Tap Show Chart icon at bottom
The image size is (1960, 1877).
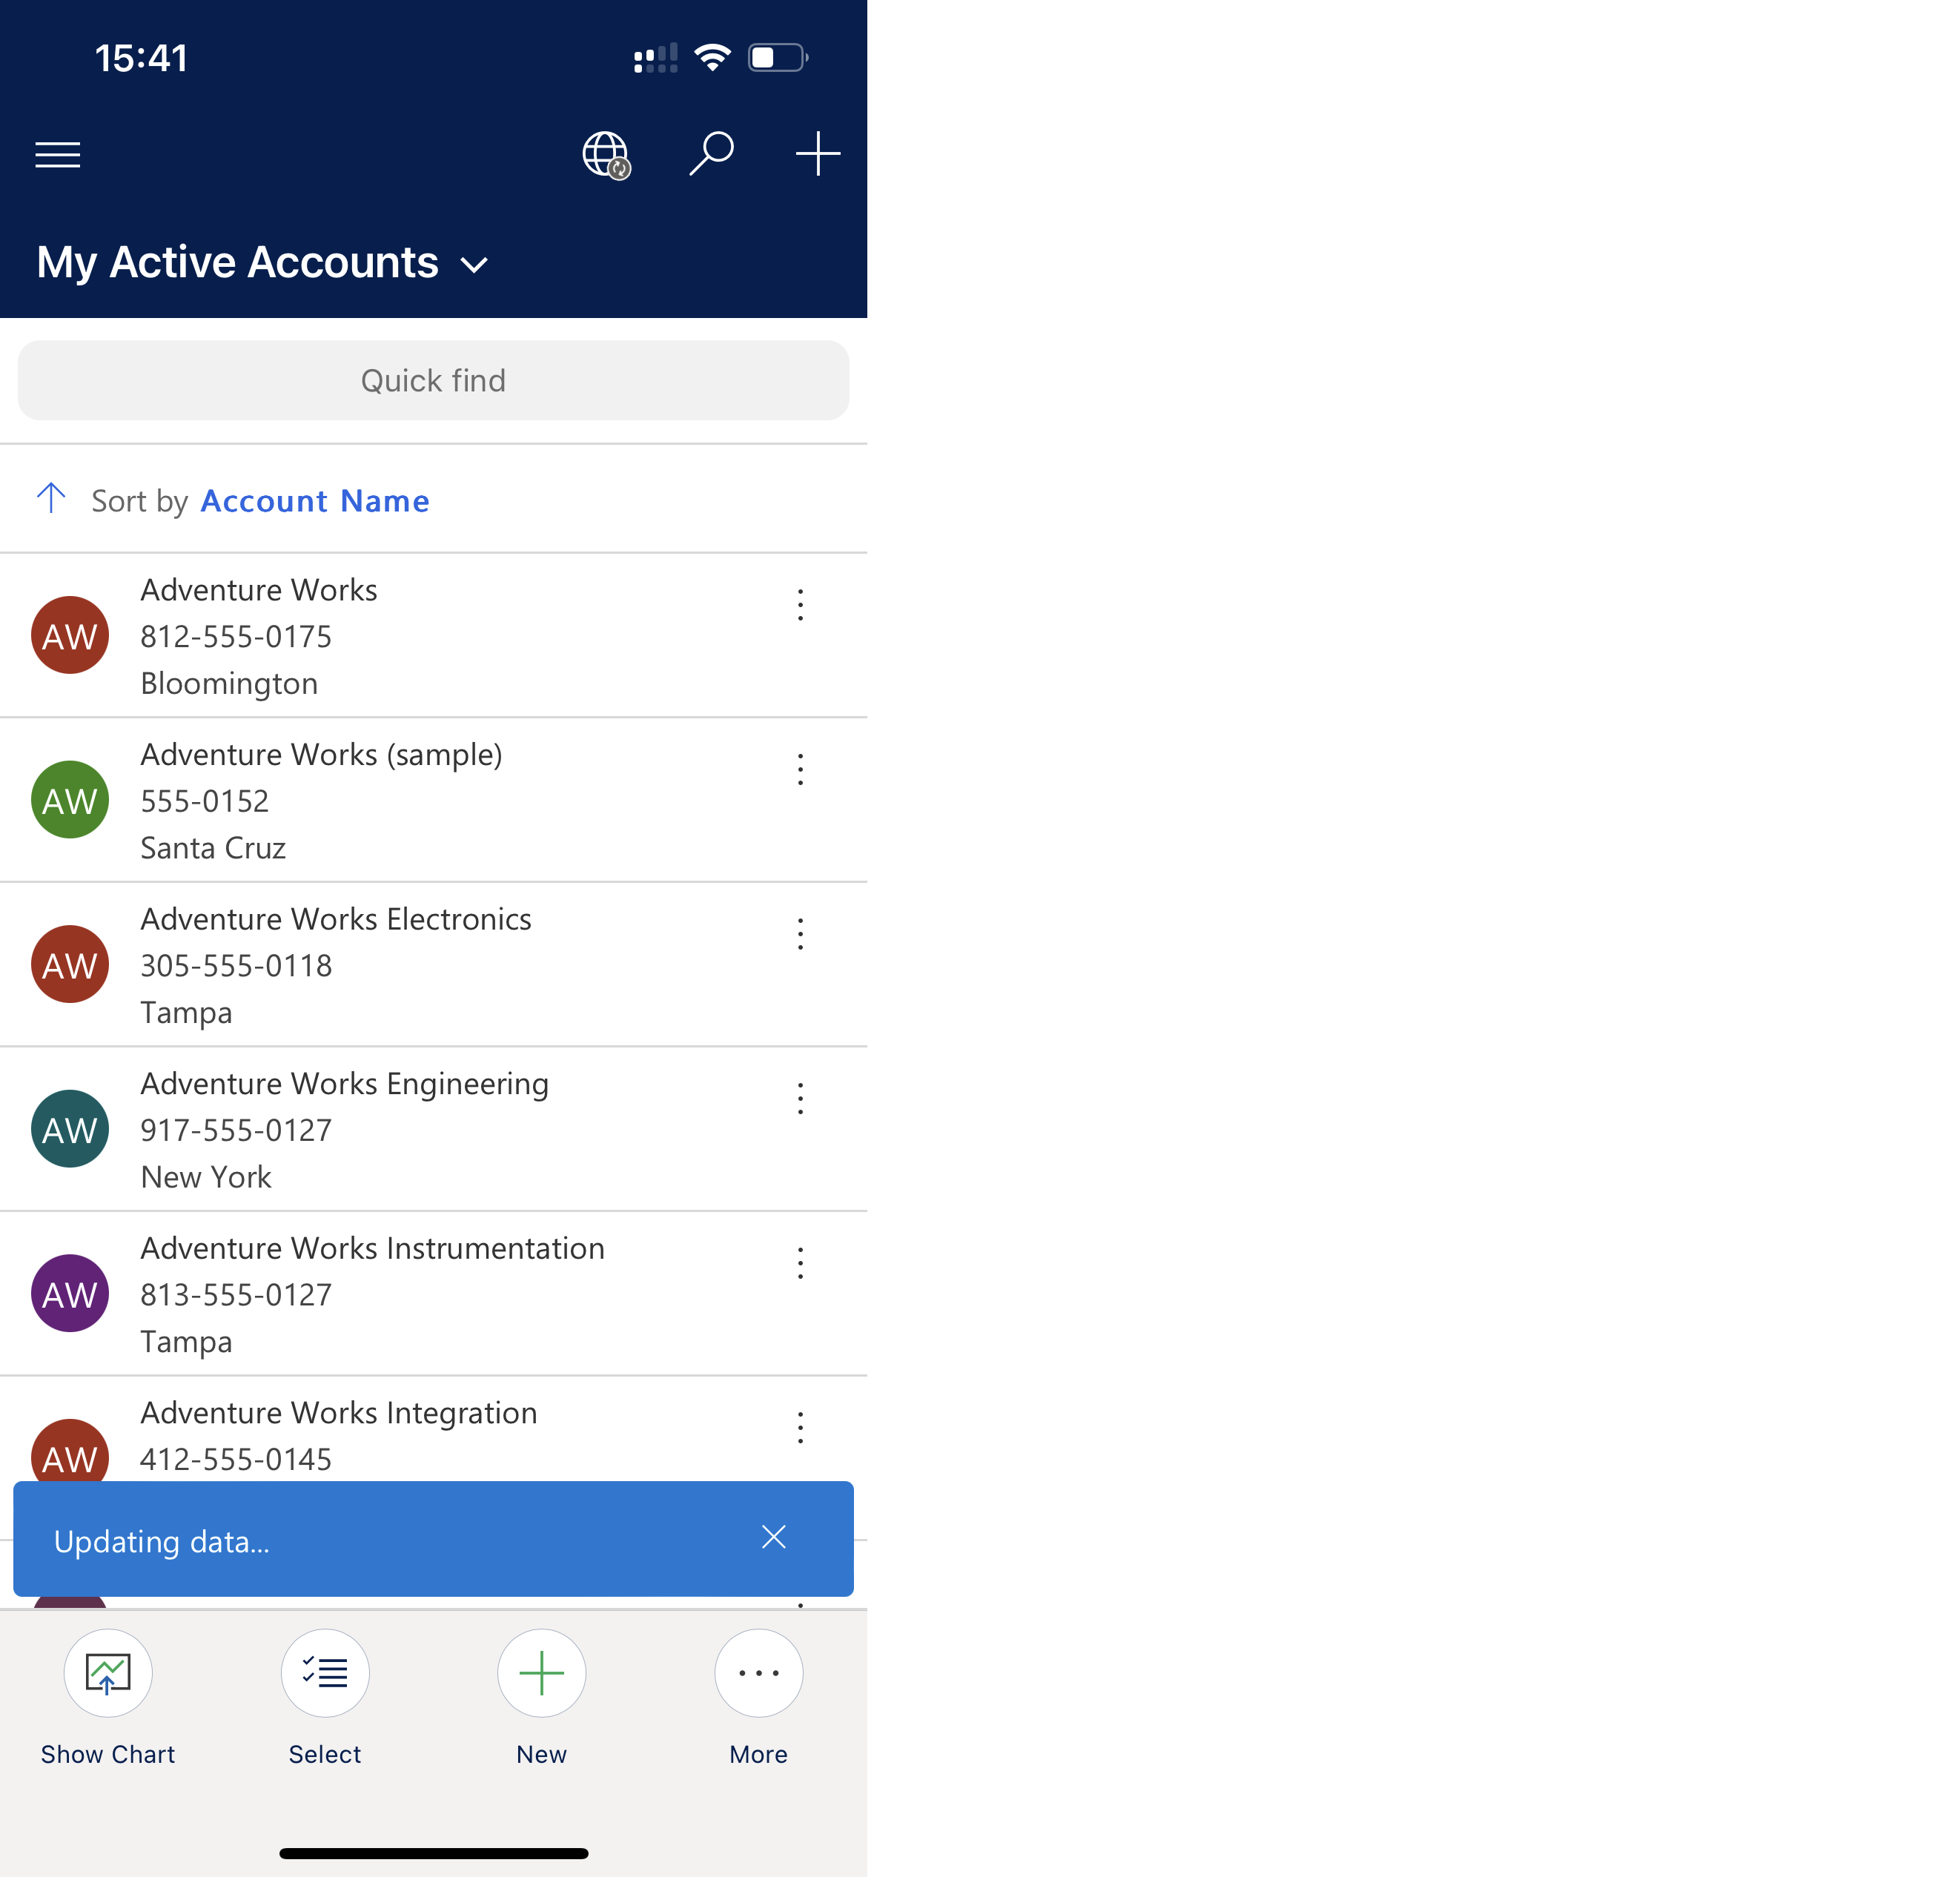pos(108,1672)
